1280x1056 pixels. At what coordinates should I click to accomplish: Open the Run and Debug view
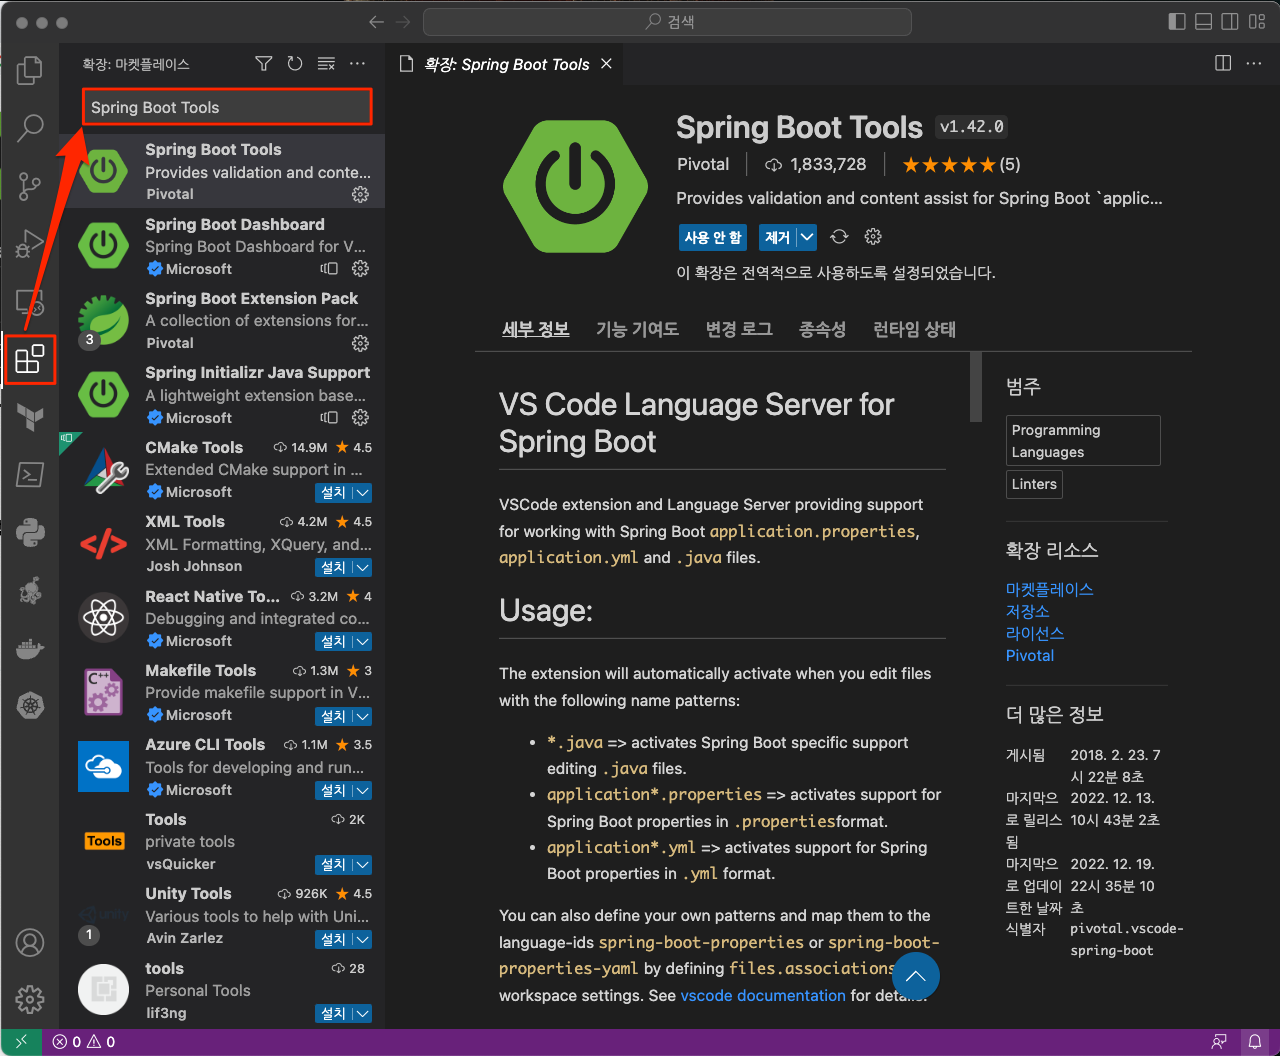pyautogui.click(x=30, y=244)
